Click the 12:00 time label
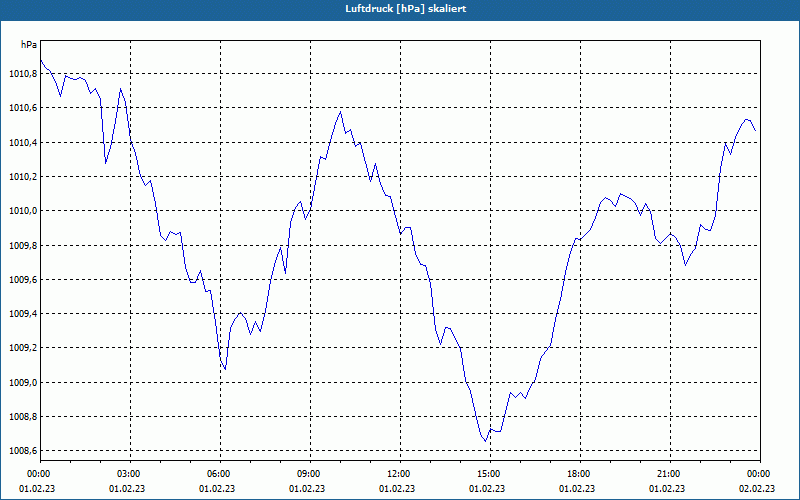This screenshot has height=500, width=800. pyautogui.click(x=400, y=474)
